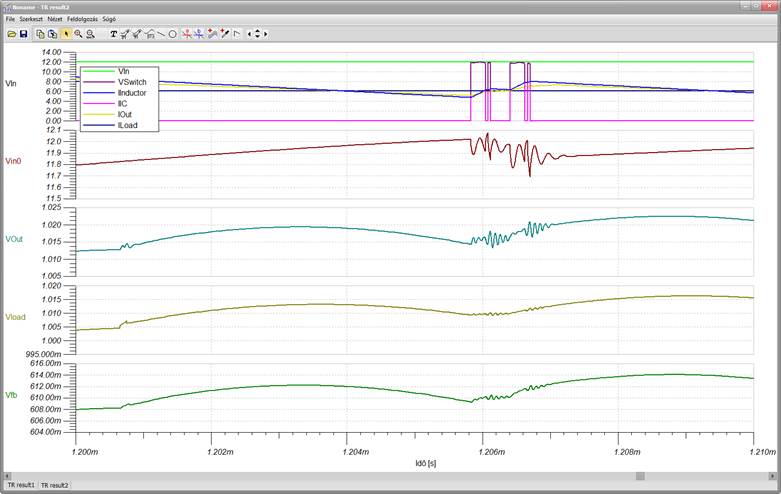Click the 616.00m tick on Vfb axis
The image size is (781, 494).
pos(46,364)
